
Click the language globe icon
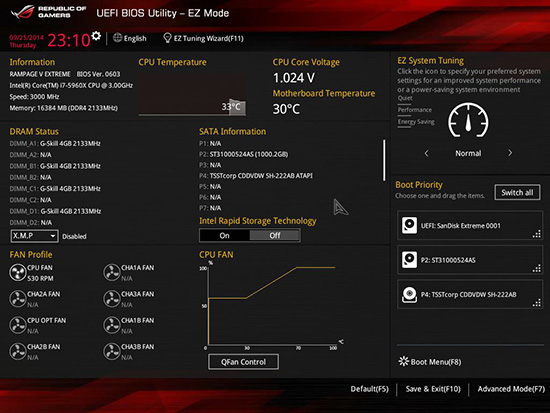pyautogui.click(x=118, y=38)
